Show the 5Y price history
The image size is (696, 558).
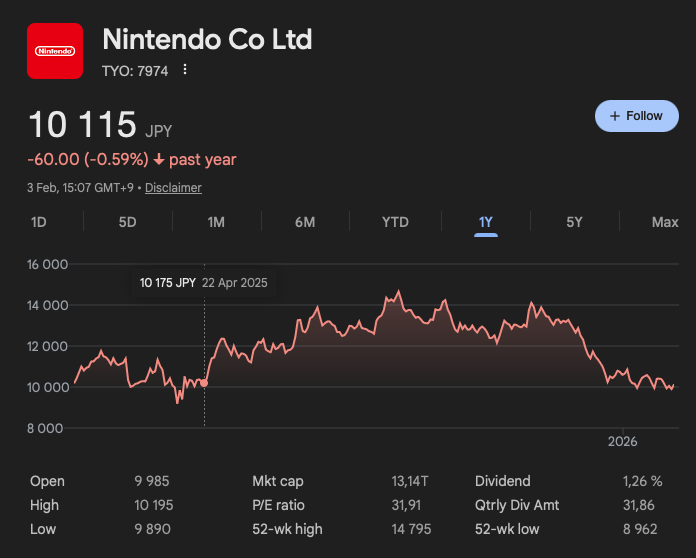[574, 222]
